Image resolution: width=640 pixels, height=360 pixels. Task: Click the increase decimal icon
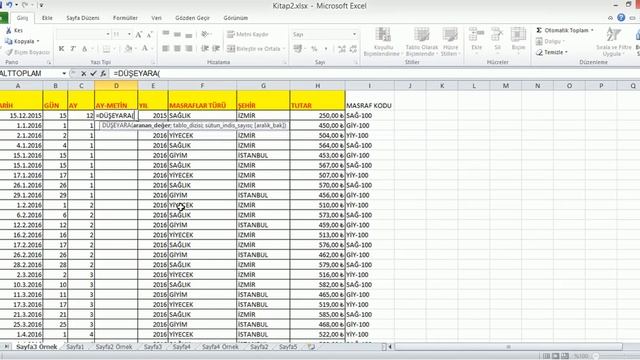[x=342, y=49]
